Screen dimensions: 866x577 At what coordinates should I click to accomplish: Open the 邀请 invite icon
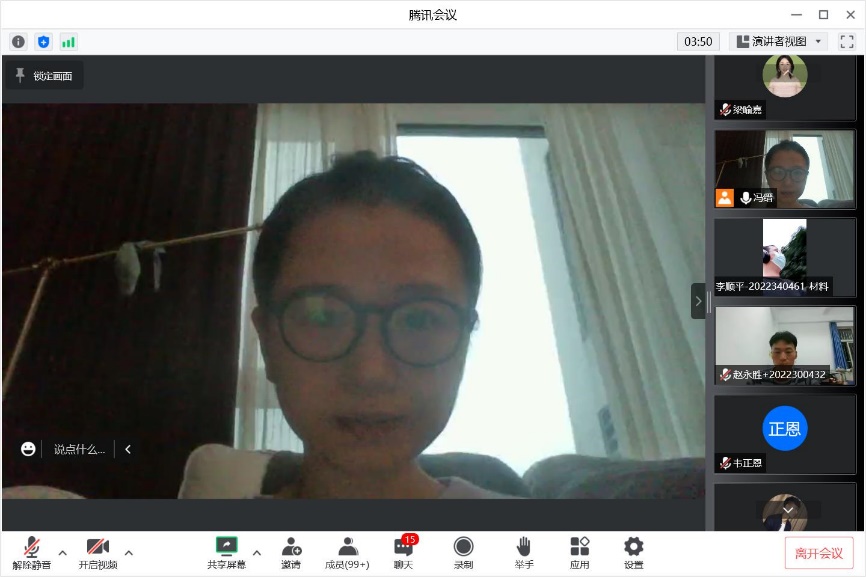(x=291, y=552)
